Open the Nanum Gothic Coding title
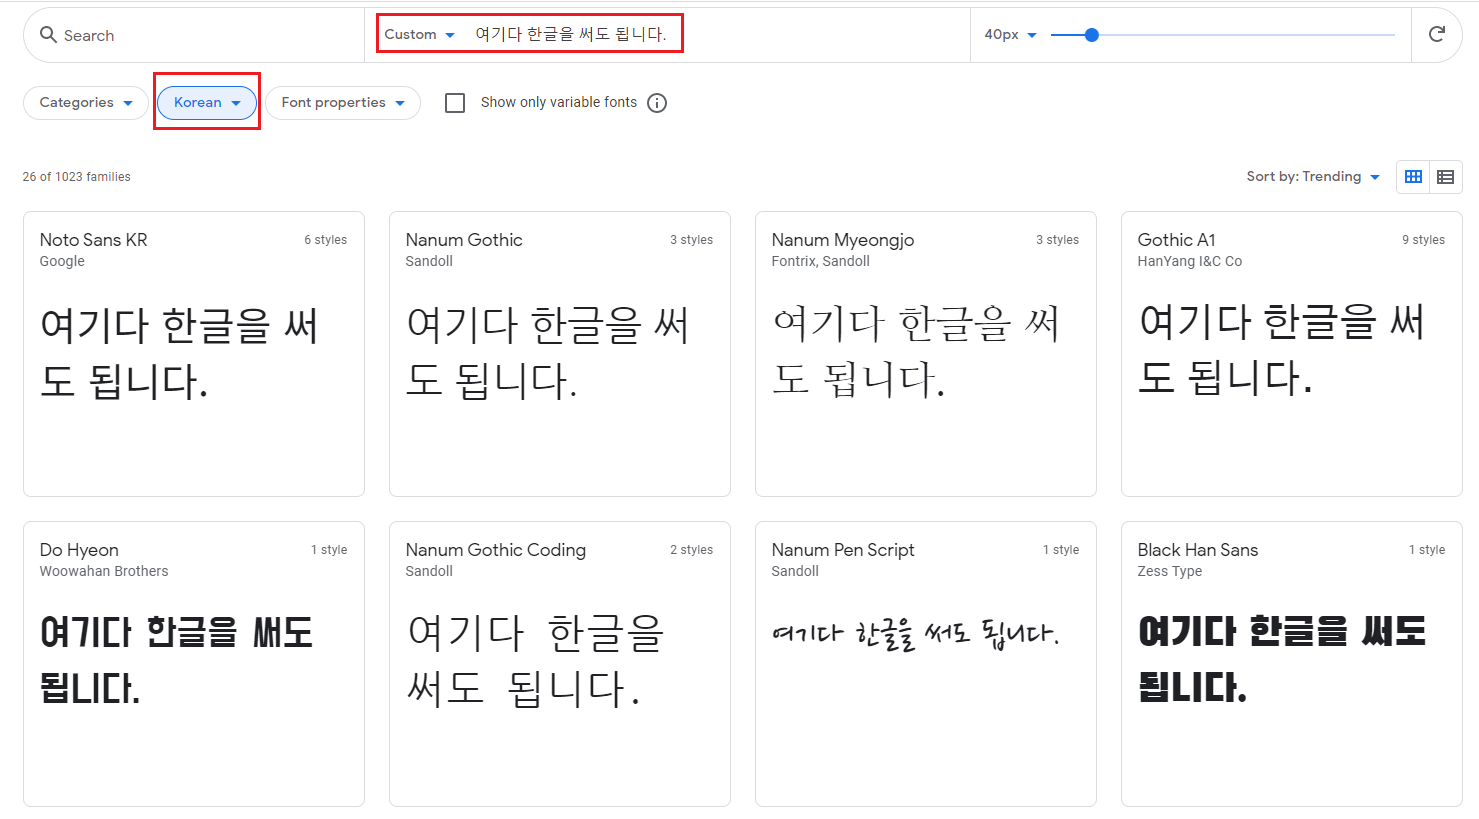The width and height of the screenshot is (1479, 819). pyautogui.click(x=496, y=550)
